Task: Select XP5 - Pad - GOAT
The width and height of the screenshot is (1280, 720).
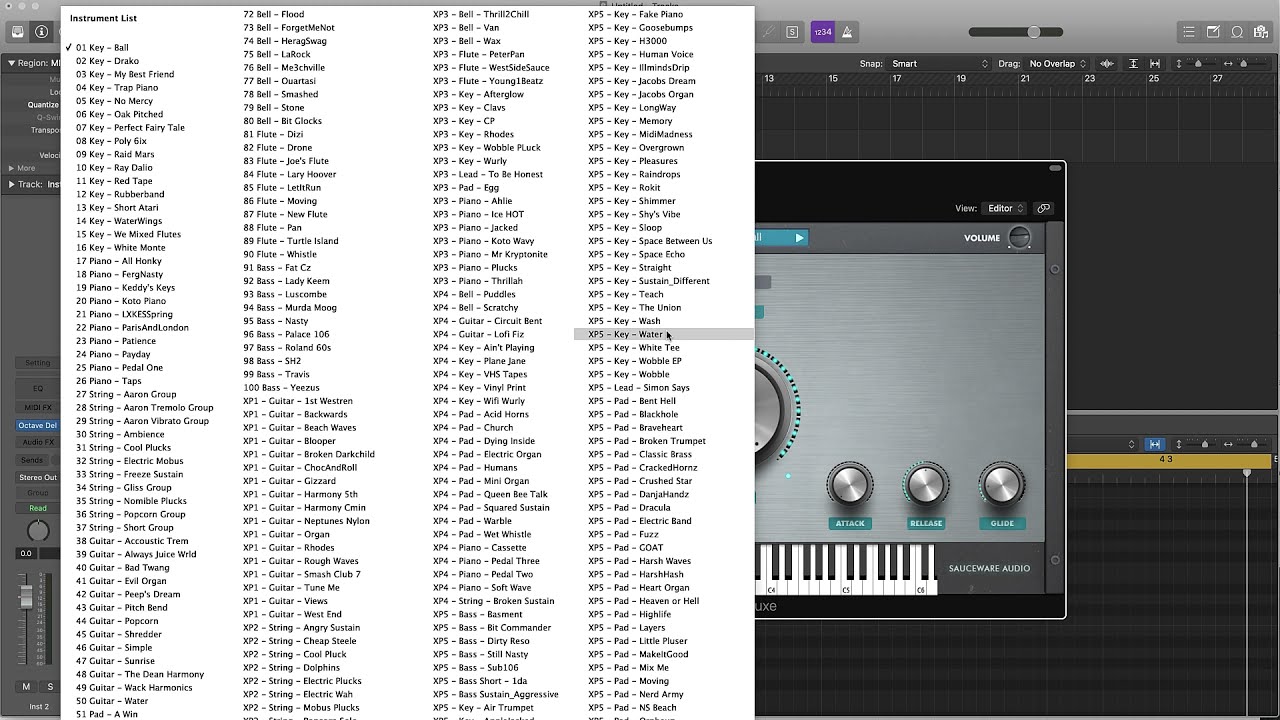Action: pyautogui.click(x=625, y=547)
